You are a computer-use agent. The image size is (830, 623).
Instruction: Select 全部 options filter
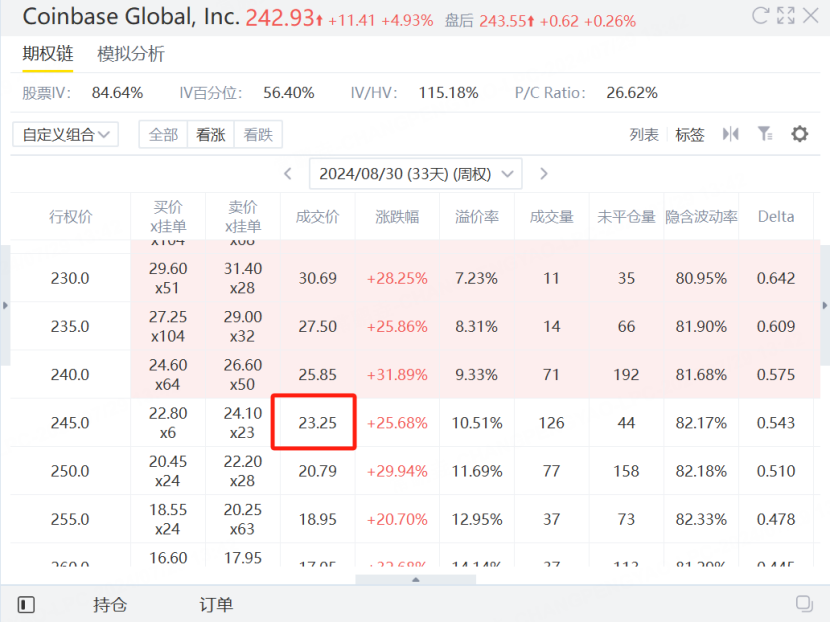point(163,134)
